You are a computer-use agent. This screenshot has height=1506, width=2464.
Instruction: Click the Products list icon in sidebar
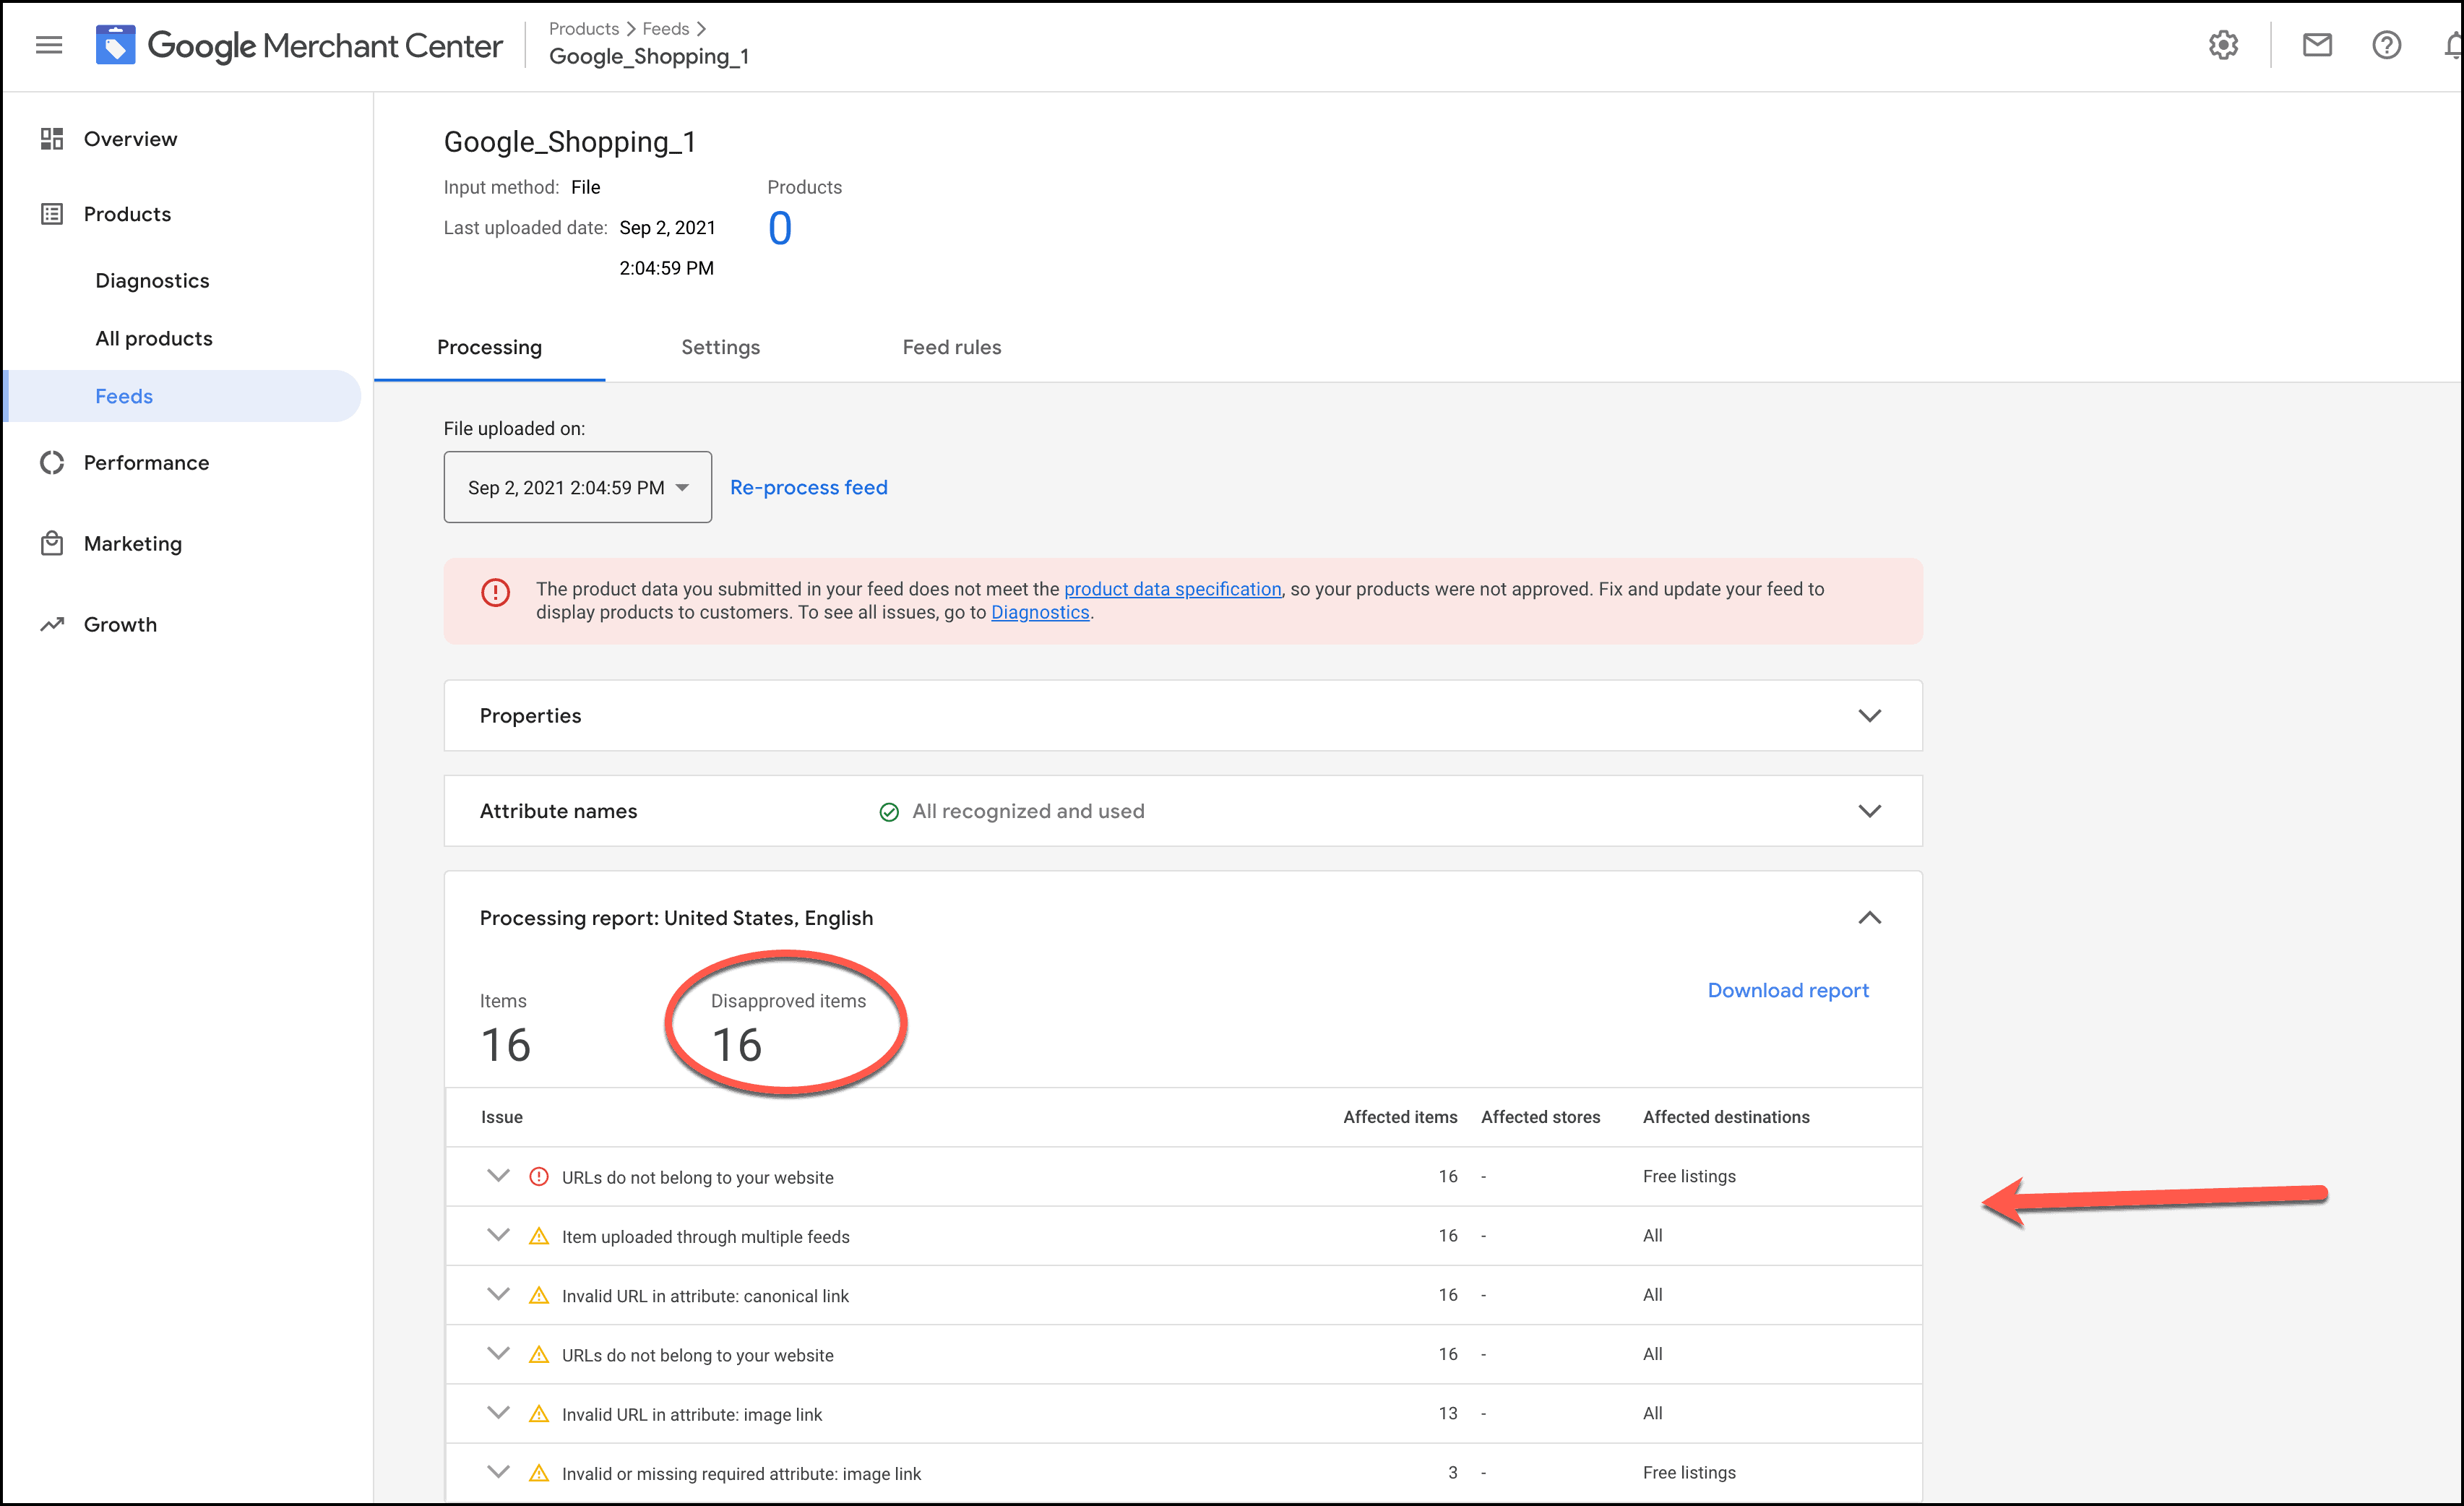tap(52, 214)
